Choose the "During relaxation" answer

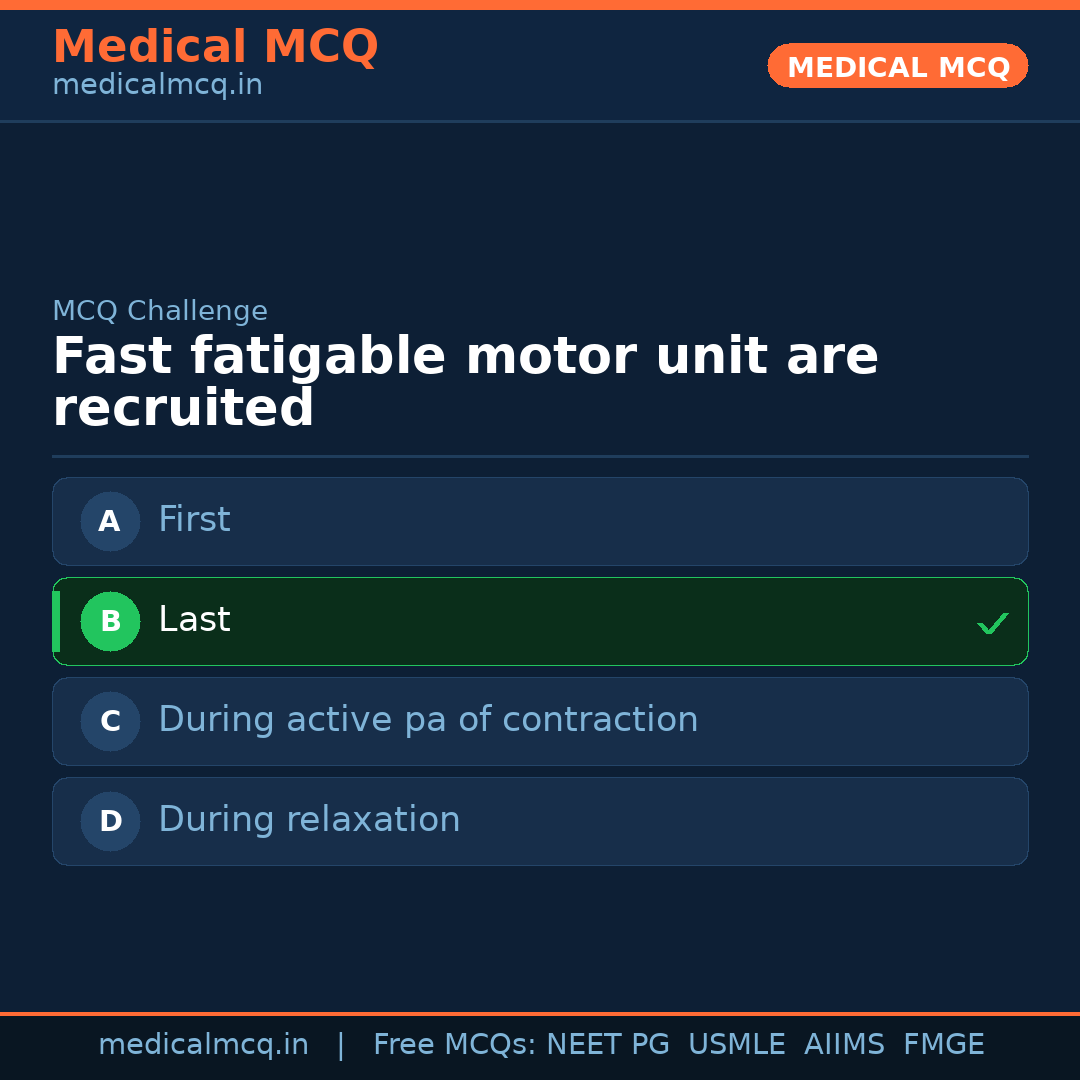(x=540, y=821)
